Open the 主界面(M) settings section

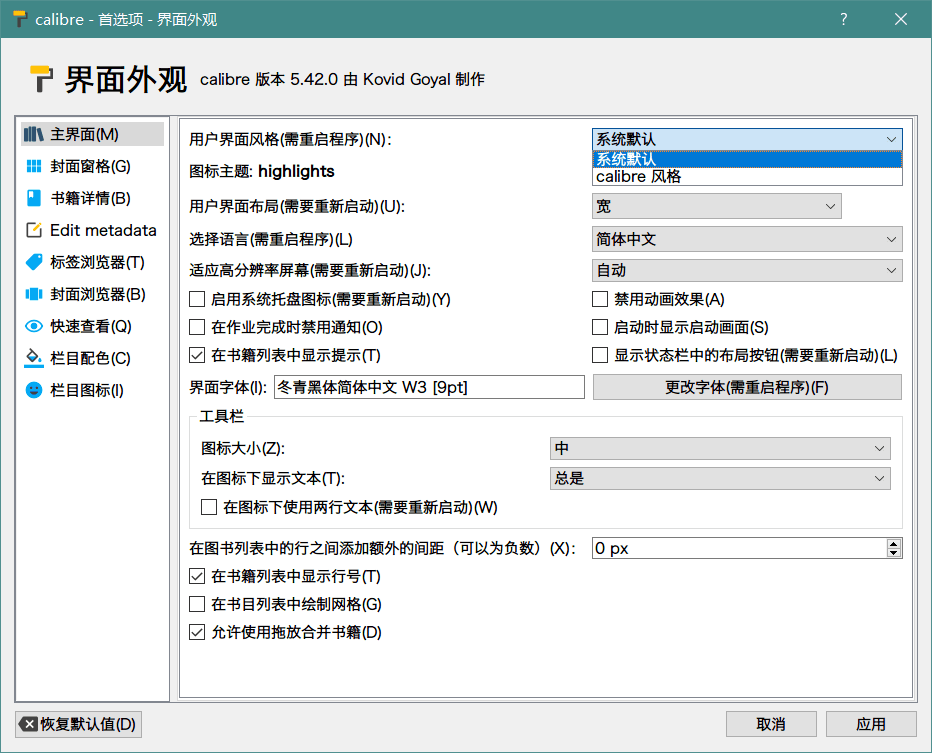pos(92,134)
